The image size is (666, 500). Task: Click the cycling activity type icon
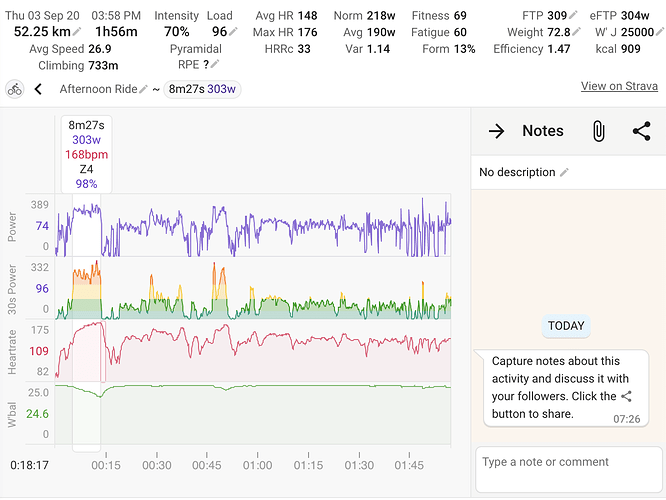(15, 89)
